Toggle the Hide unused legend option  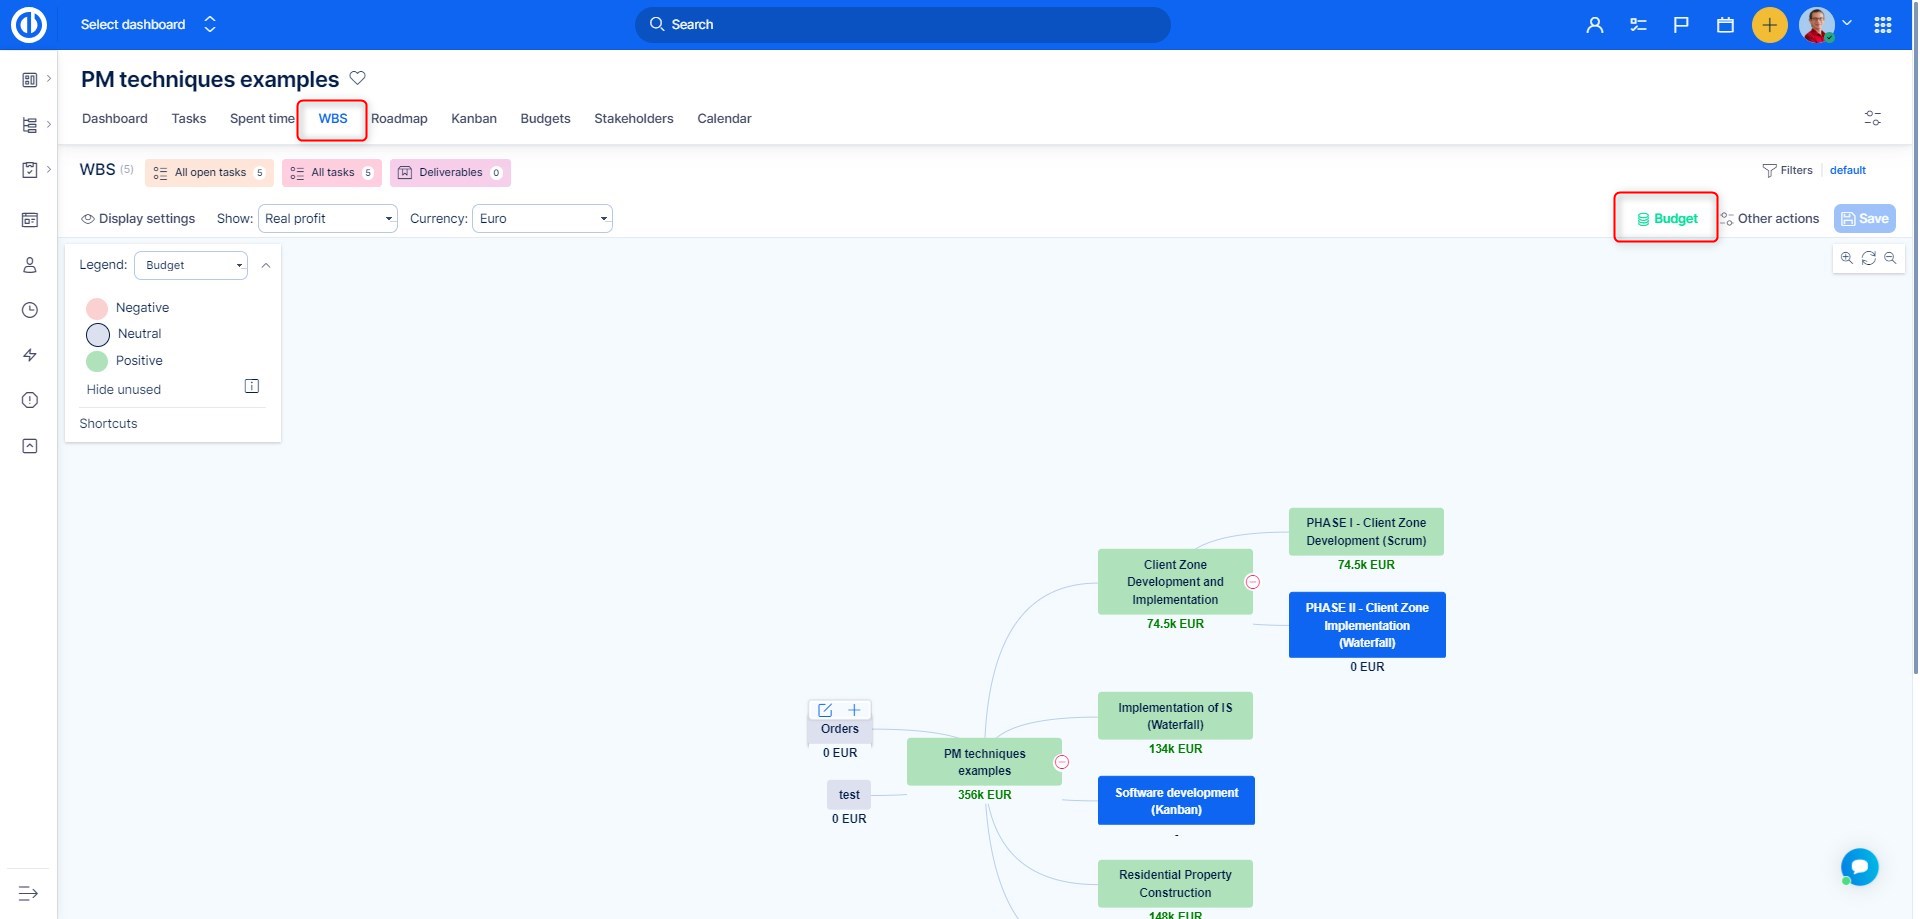tap(252, 387)
